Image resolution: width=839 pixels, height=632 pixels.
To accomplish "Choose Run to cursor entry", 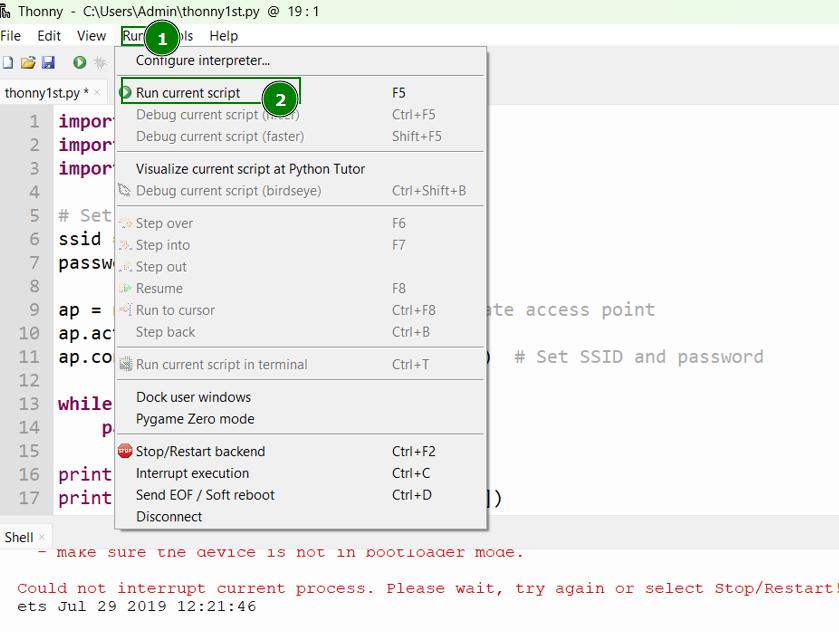I will point(301,310).
